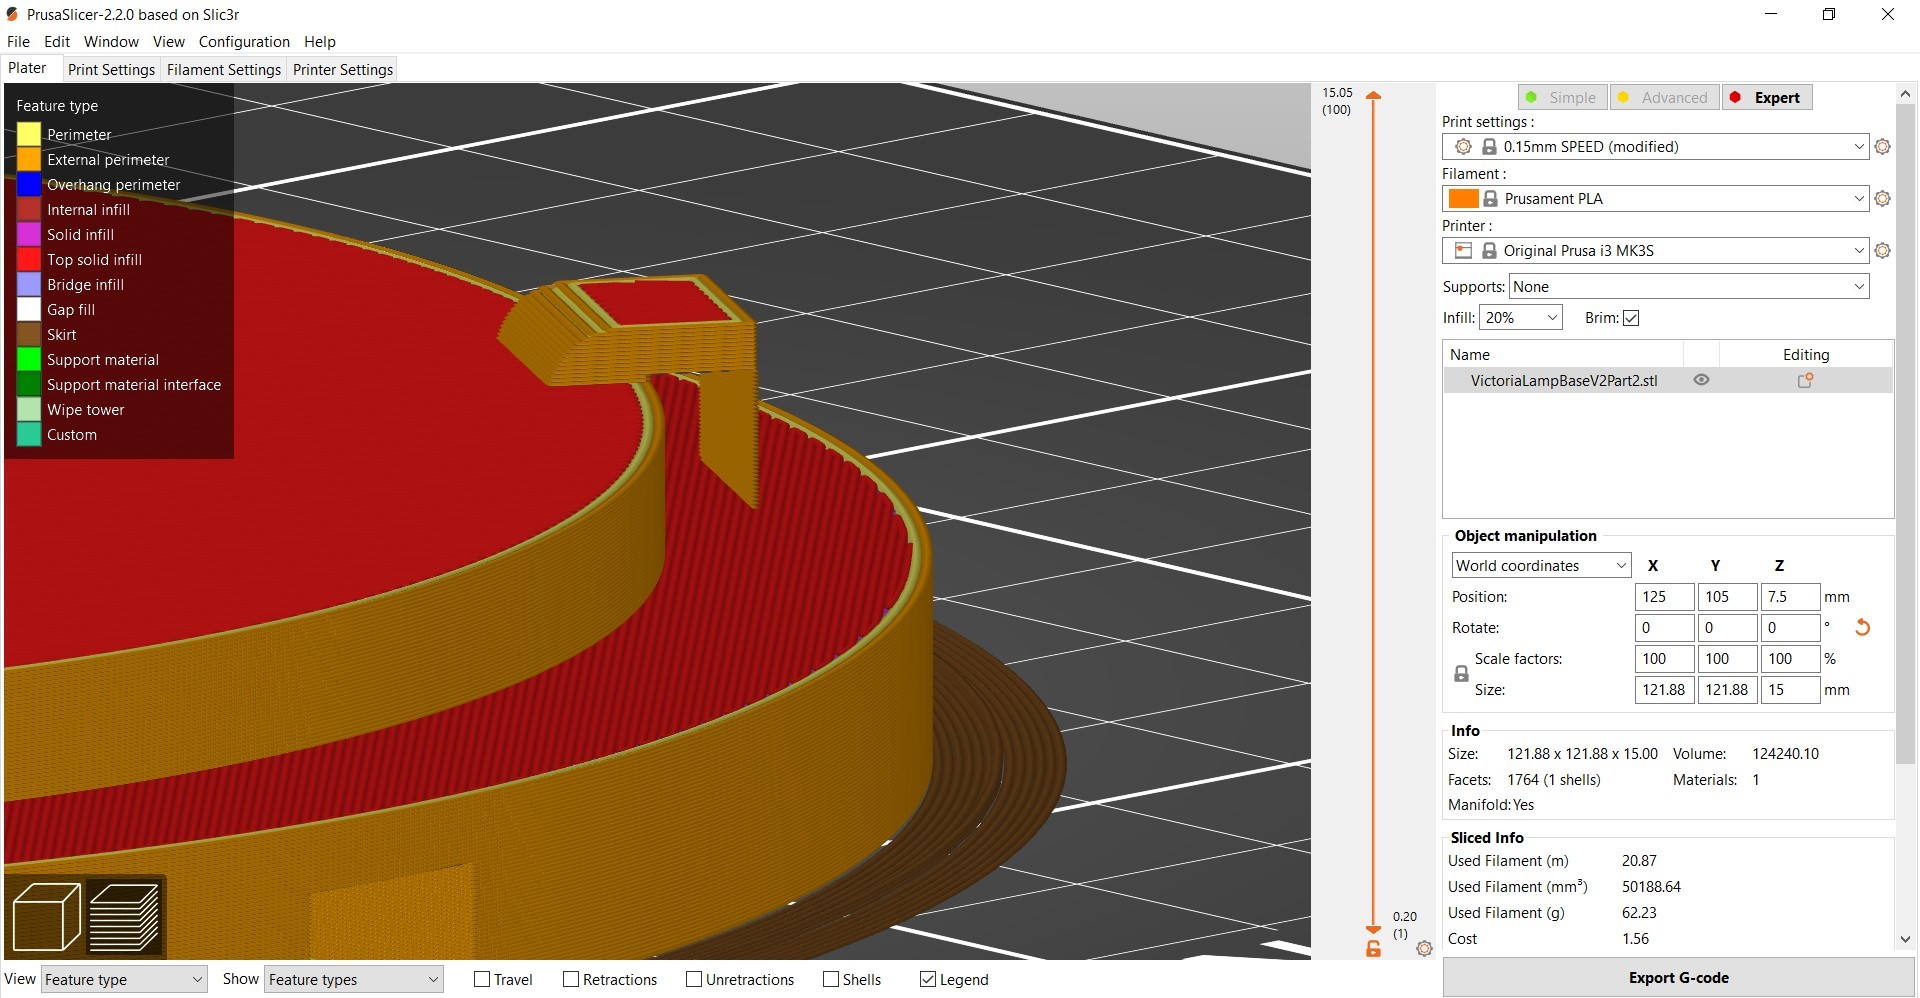Open the Window menu
The height and width of the screenshot is (998, 1920).
(x=111, y=42)
